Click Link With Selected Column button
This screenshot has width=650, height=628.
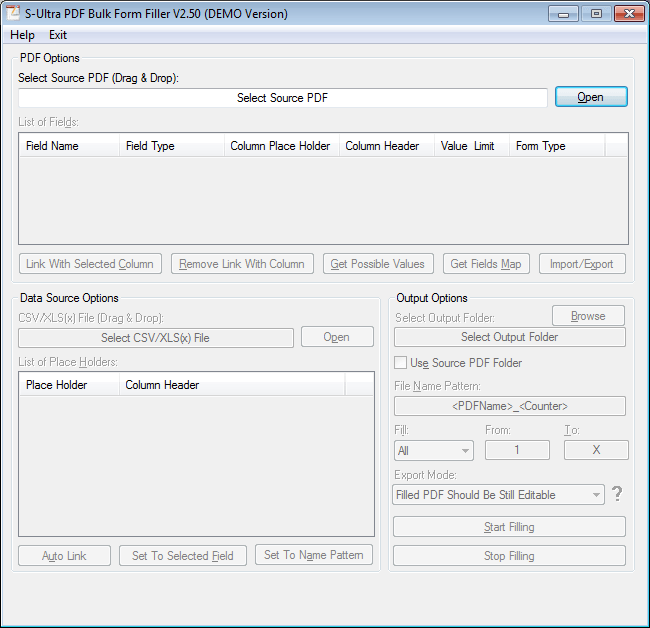point(90,264)
